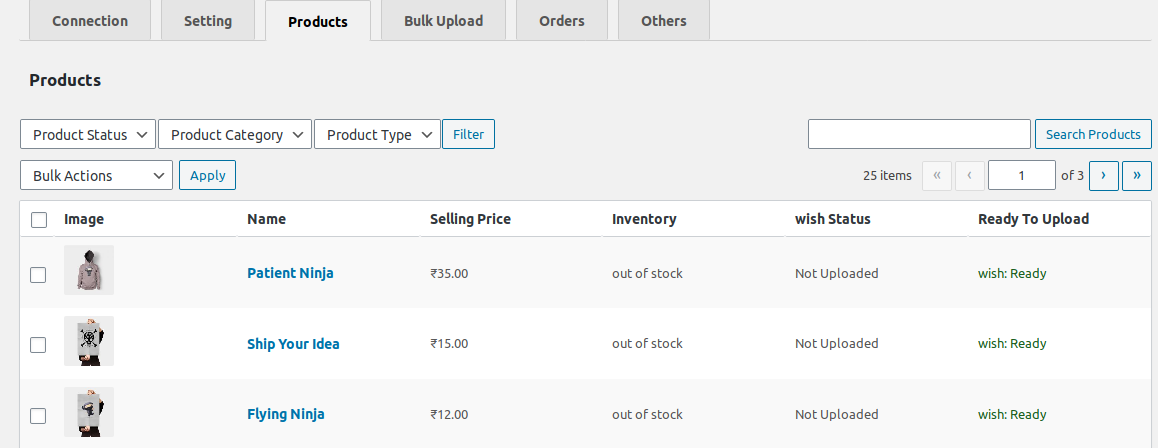Open Flying Ninja product thumbnail
1158x448 pixels.
89,412
